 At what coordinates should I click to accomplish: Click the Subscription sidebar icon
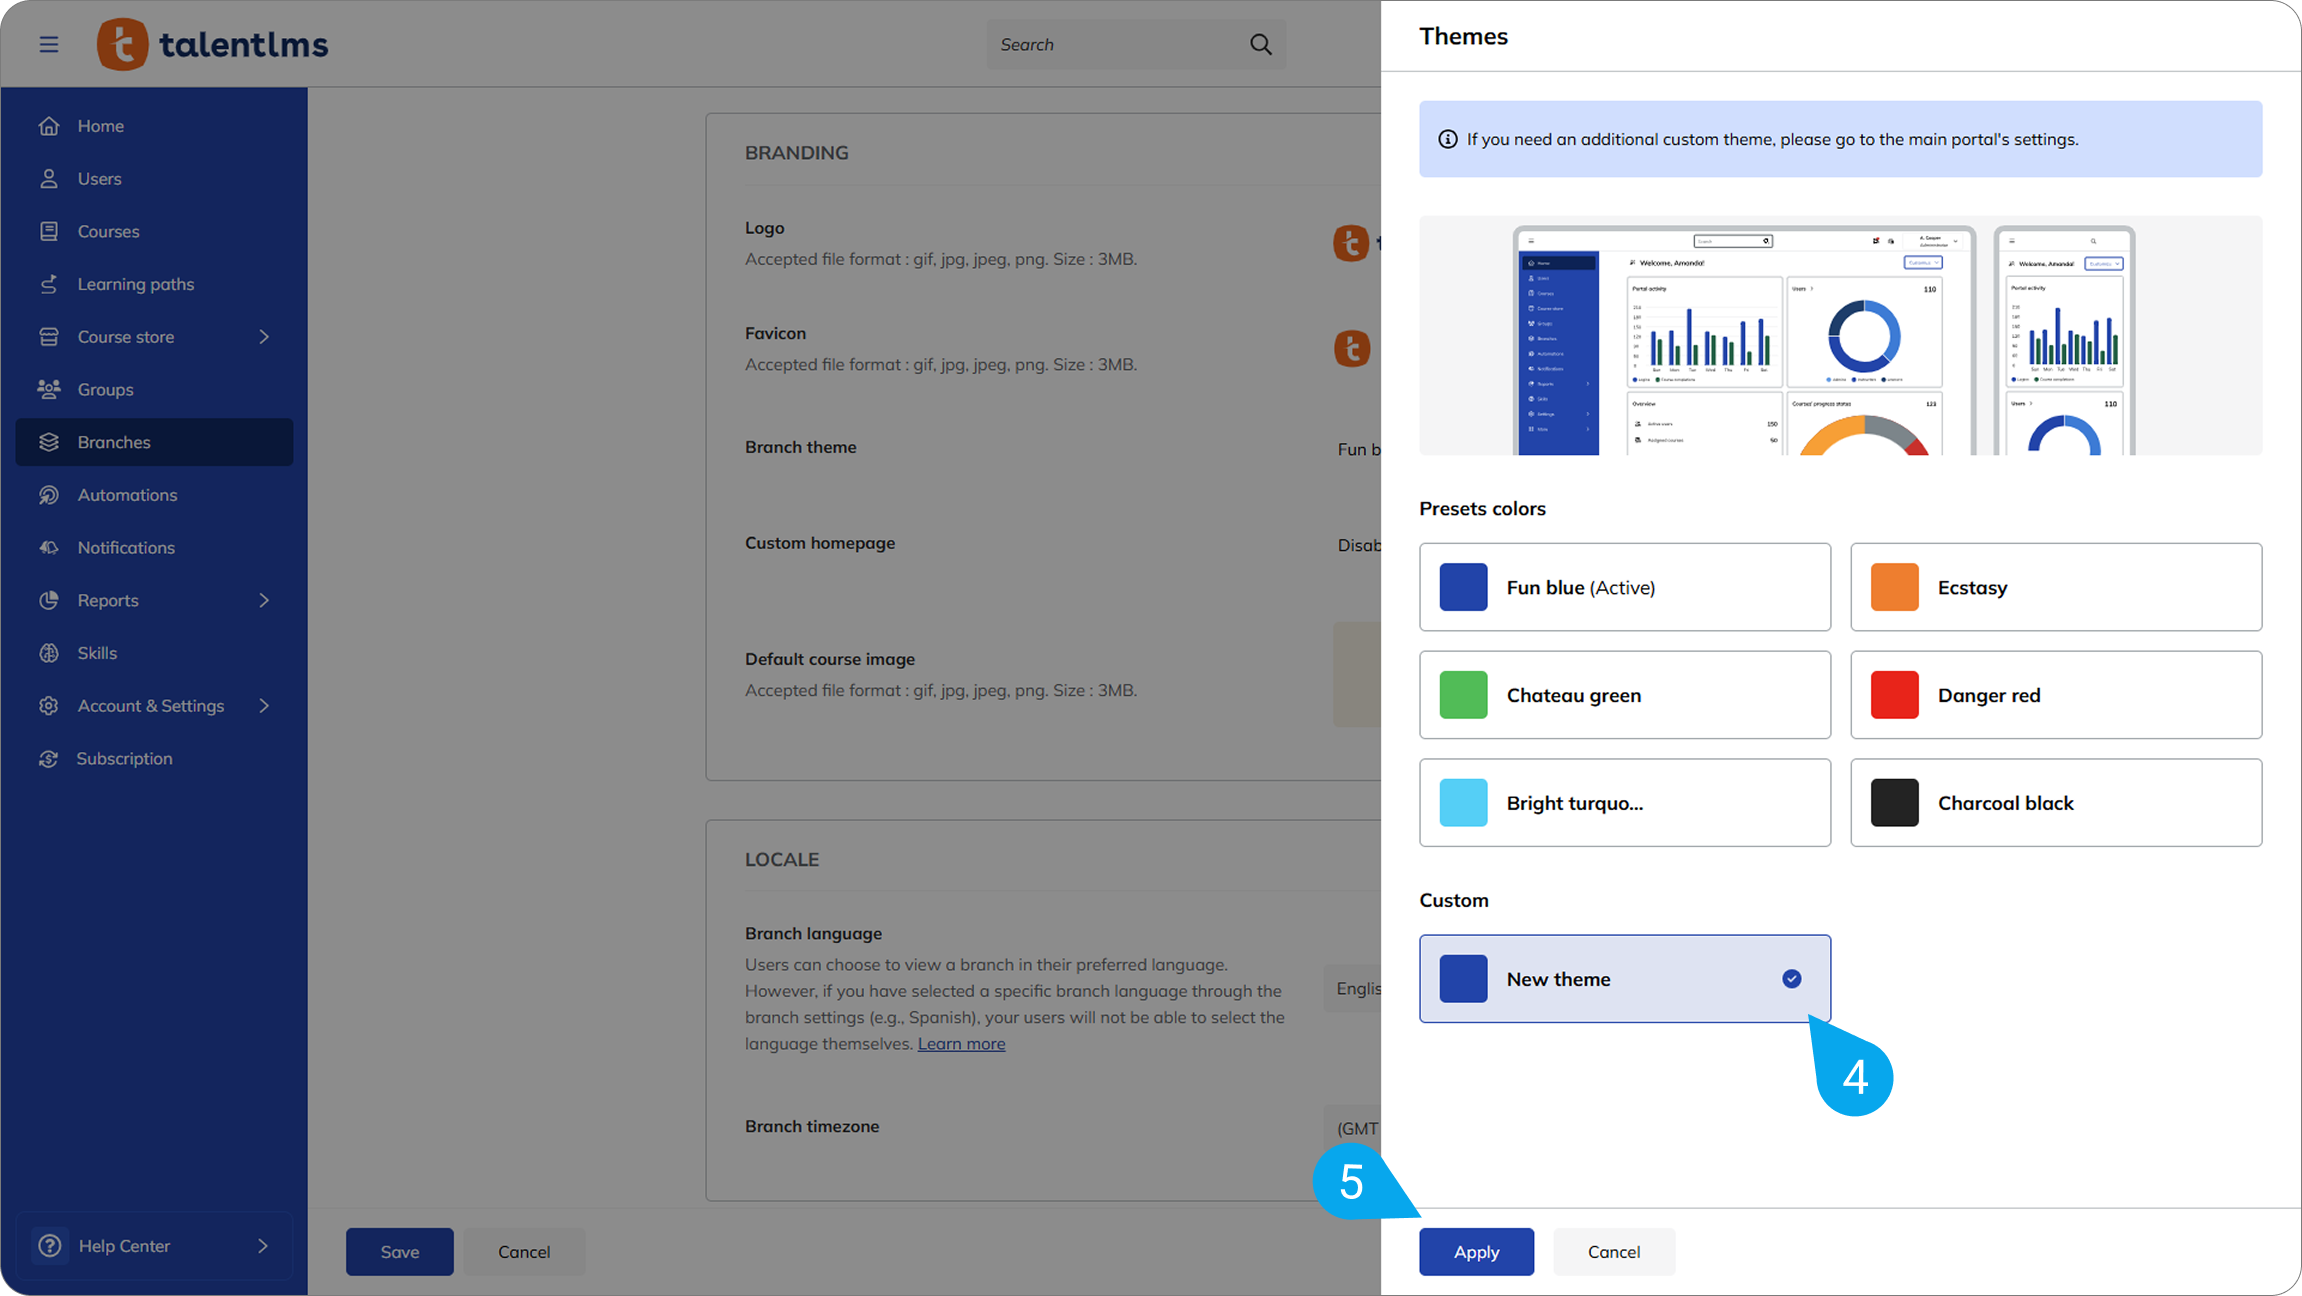[48, 759]
